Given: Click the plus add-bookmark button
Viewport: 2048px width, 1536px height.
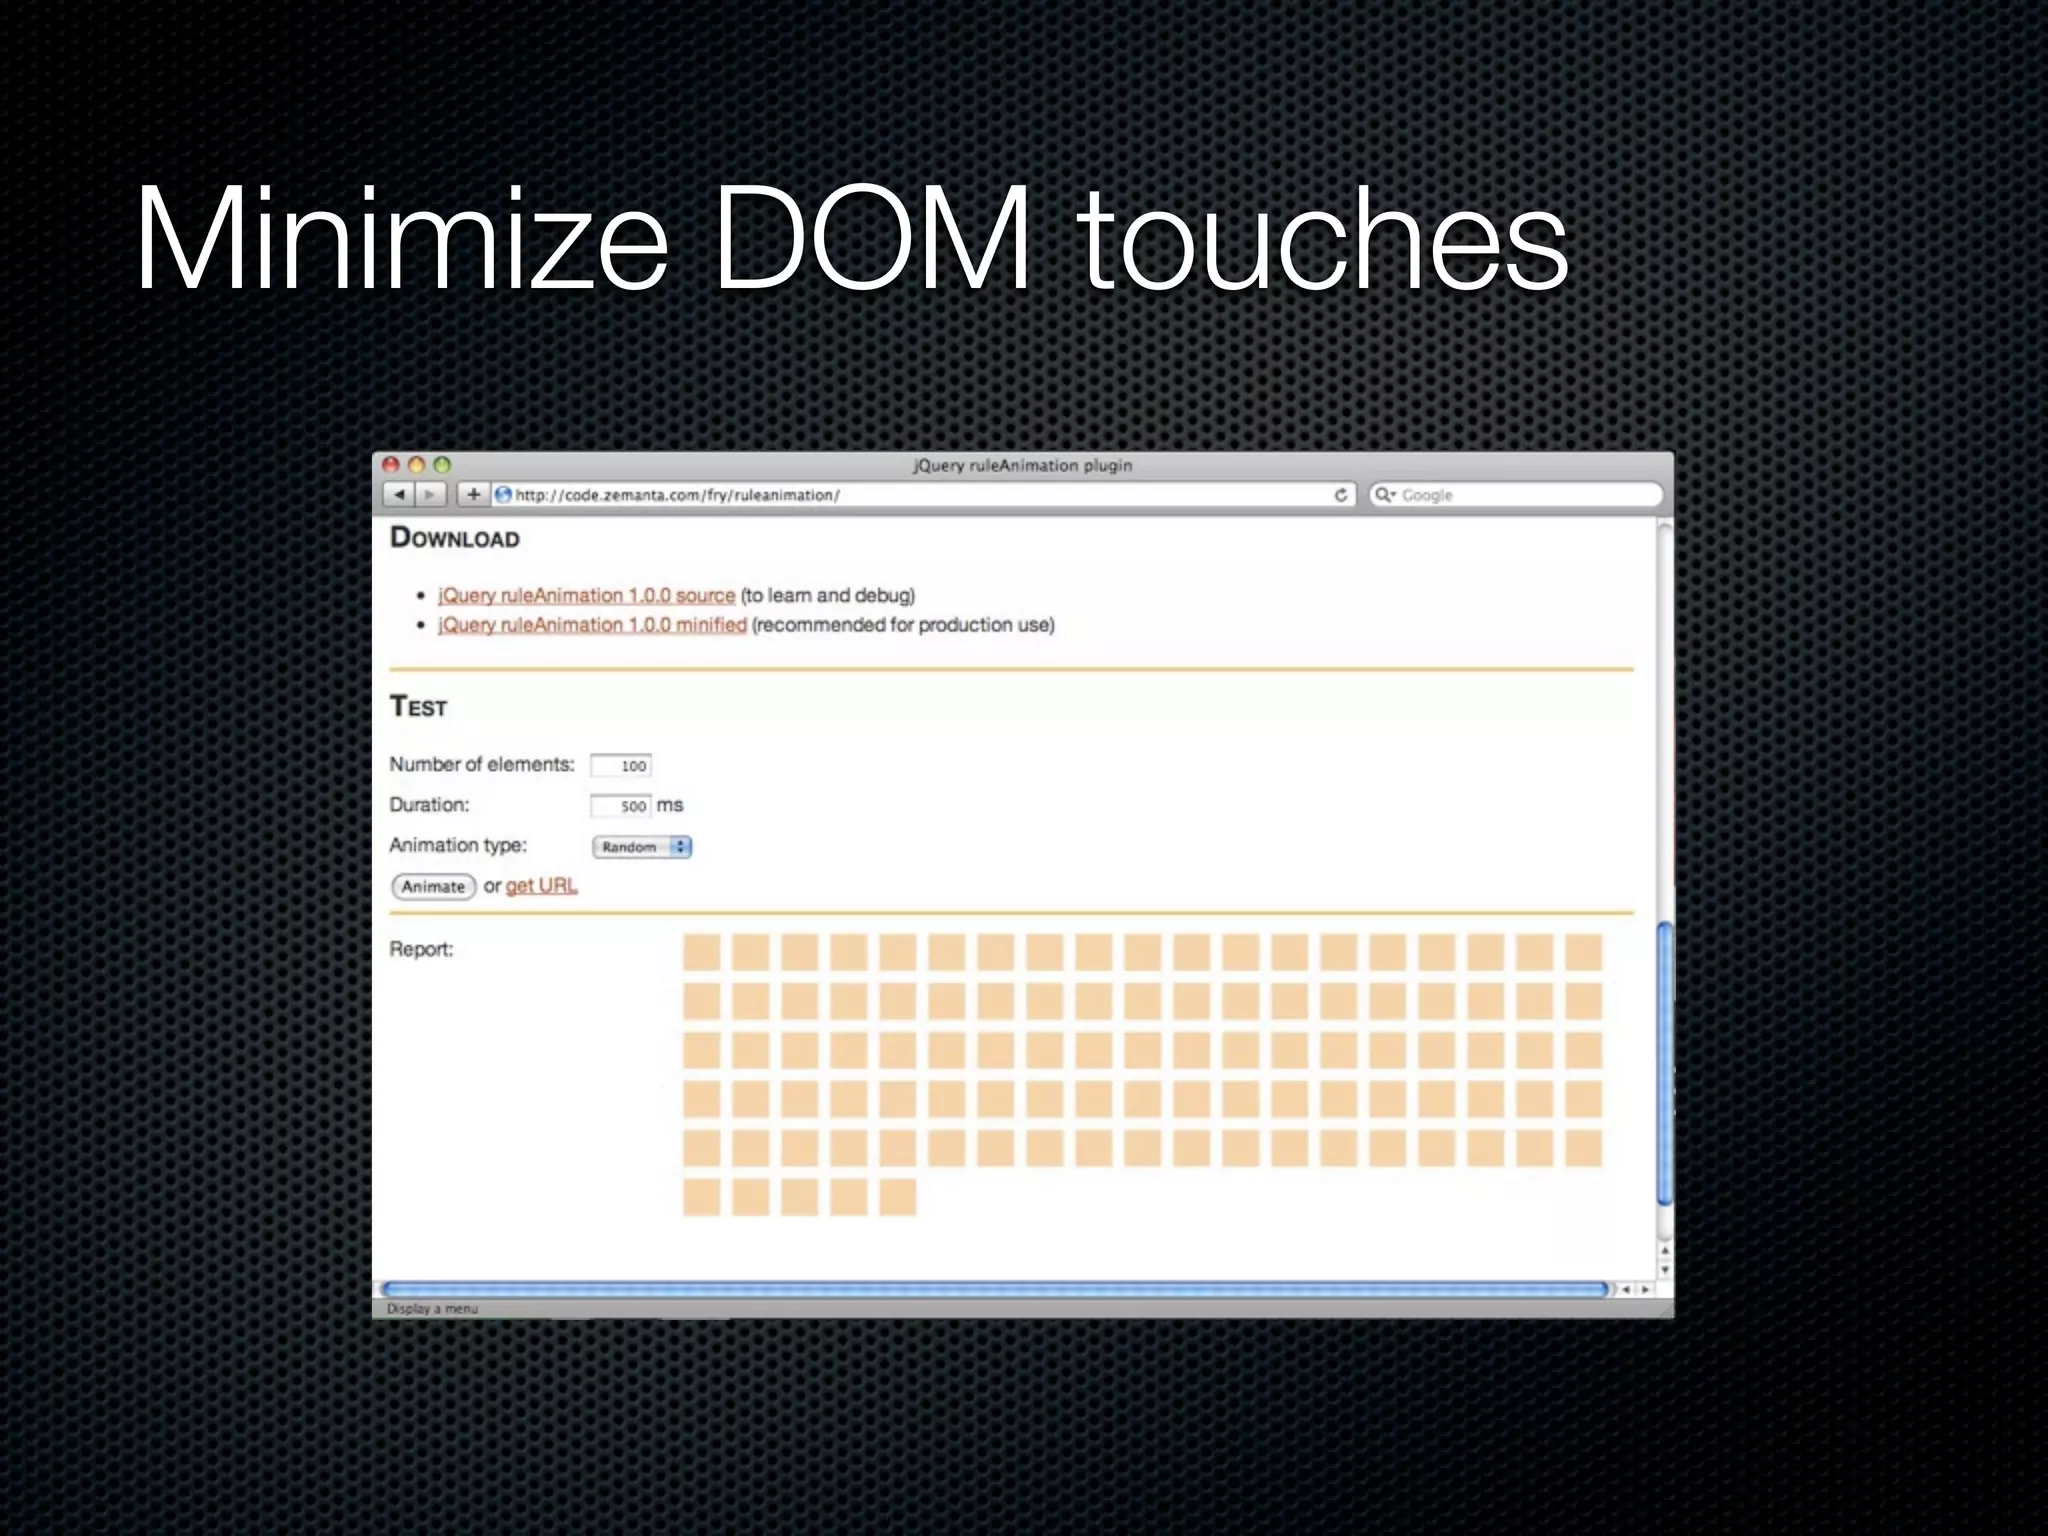Looking at the screenshot, I should pyautogui.click(x=473, y=494).
